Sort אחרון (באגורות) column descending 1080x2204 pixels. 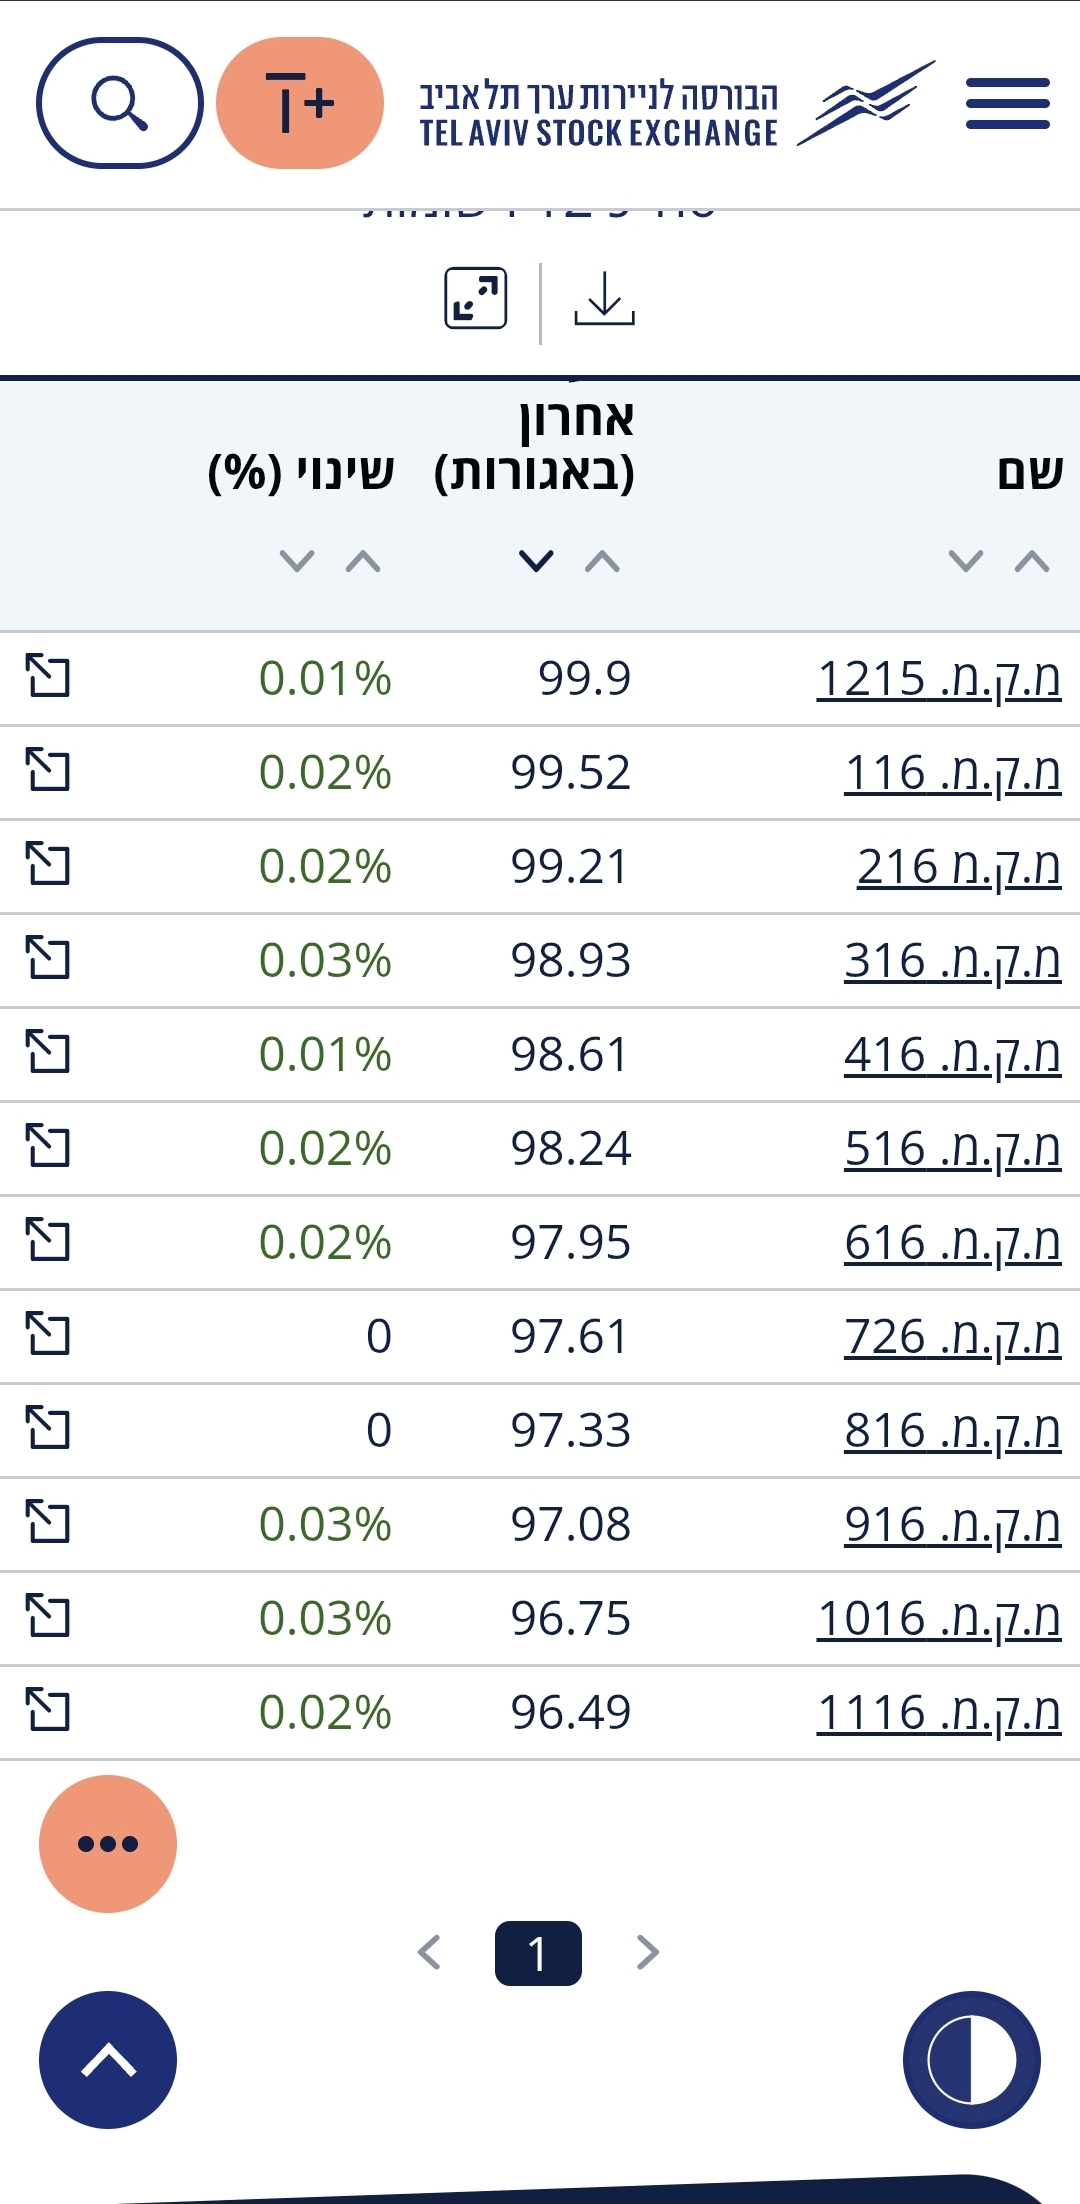tap(536, 561)
